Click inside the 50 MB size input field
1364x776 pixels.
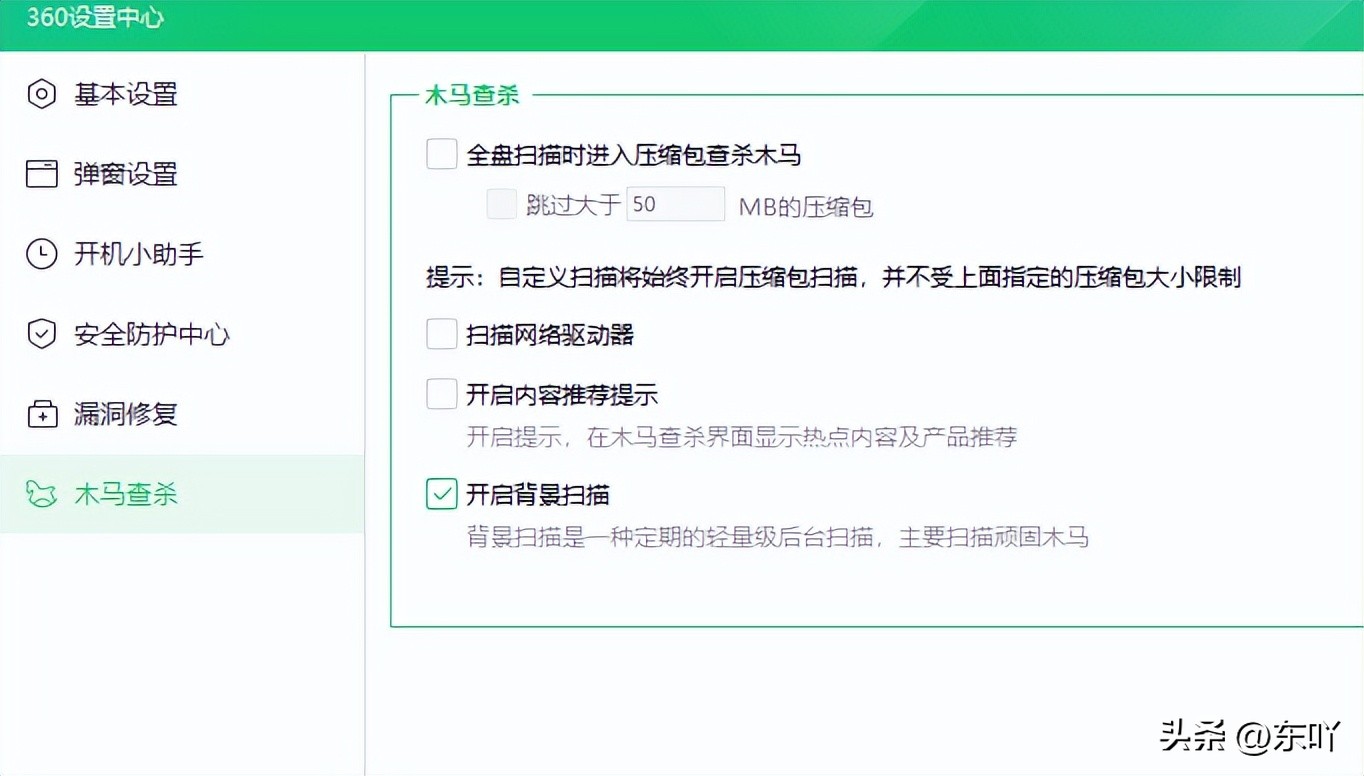coord(675,203)
